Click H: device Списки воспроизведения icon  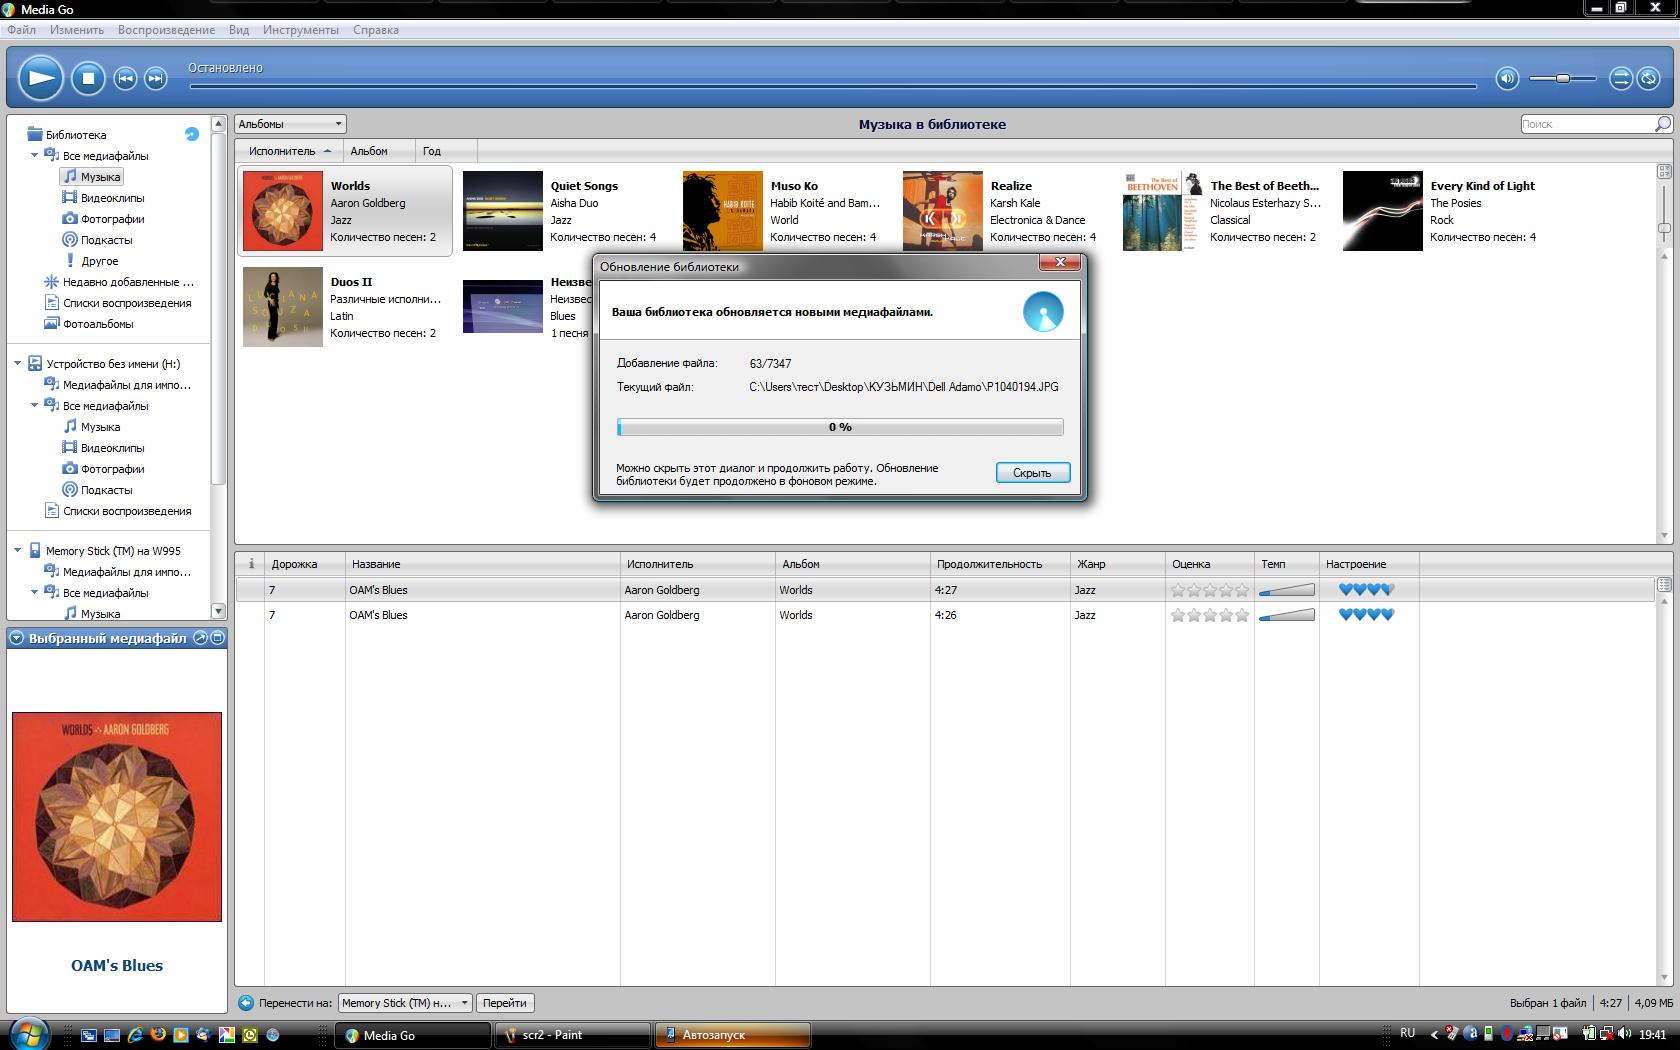[52, 511]
